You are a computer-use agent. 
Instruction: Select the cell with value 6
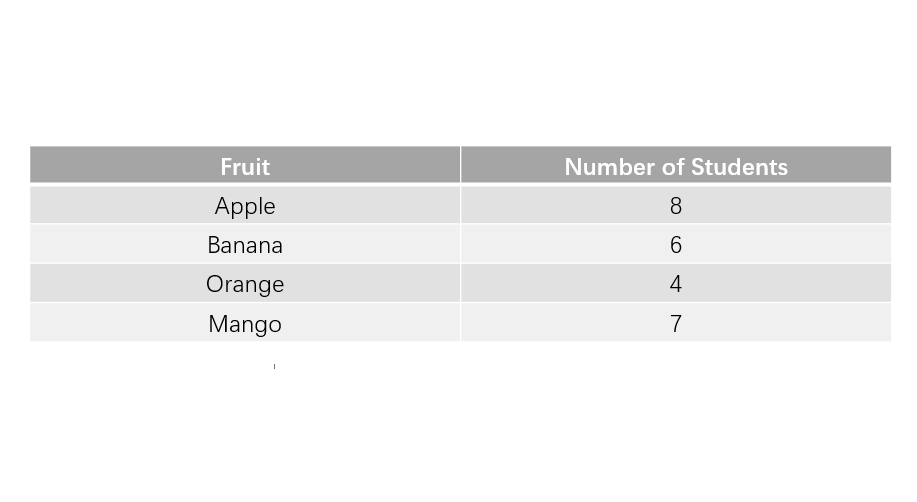676,244
